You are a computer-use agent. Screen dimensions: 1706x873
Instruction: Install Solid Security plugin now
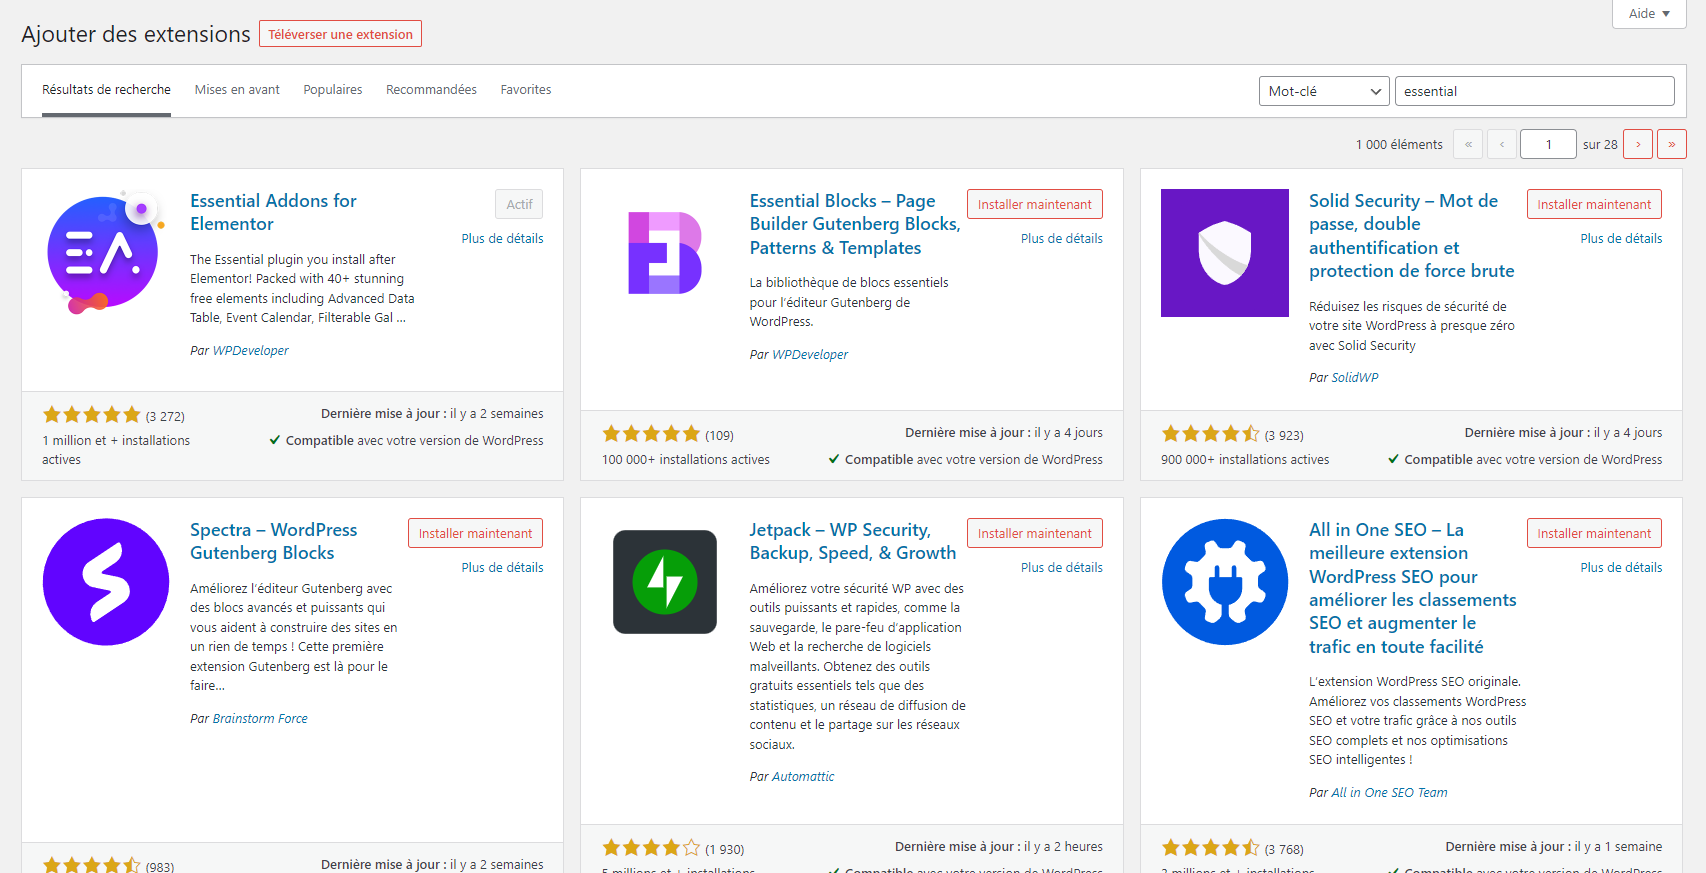(x=1594, y=204)
